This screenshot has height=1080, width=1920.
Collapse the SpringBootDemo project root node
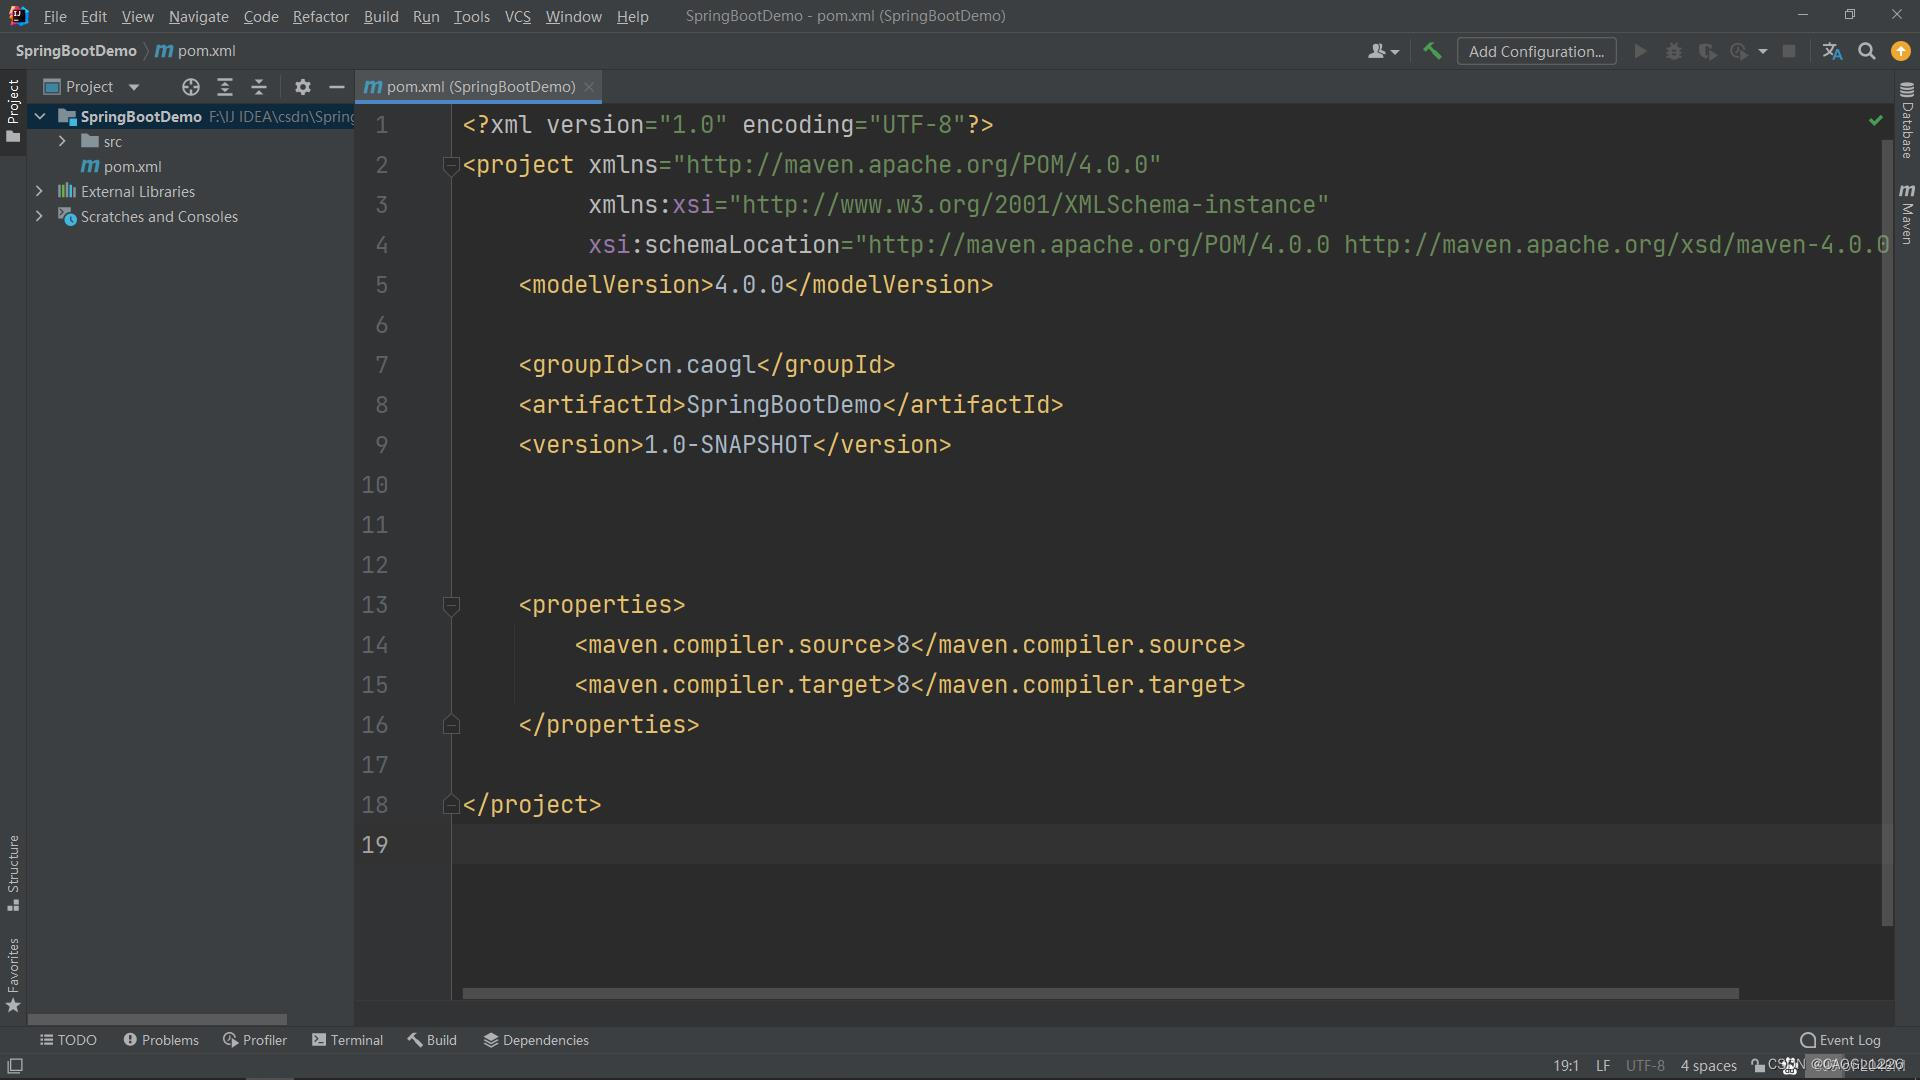[40, 116]
